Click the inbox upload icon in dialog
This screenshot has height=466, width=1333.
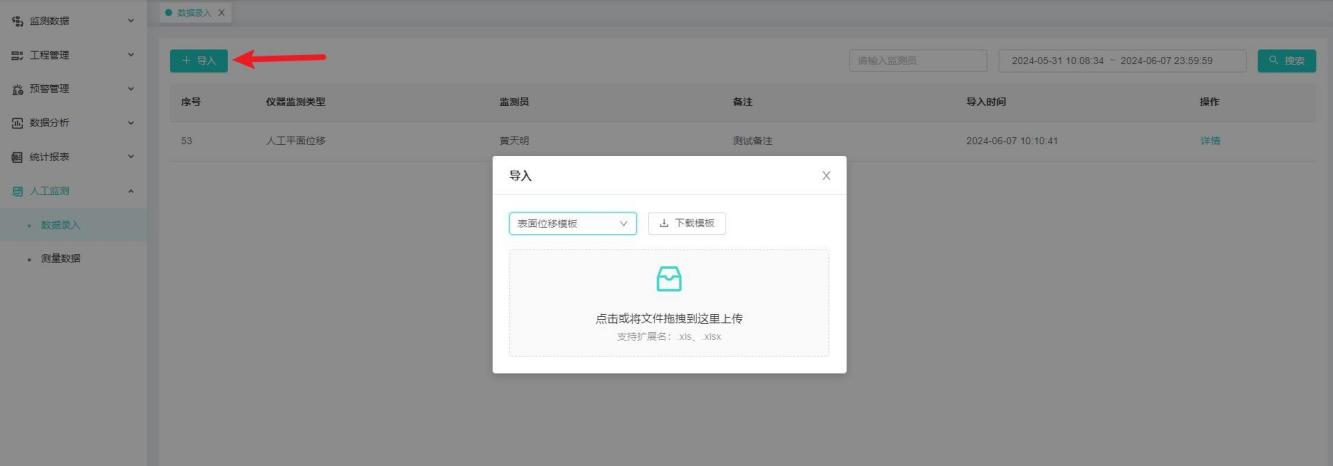(668, 280)
